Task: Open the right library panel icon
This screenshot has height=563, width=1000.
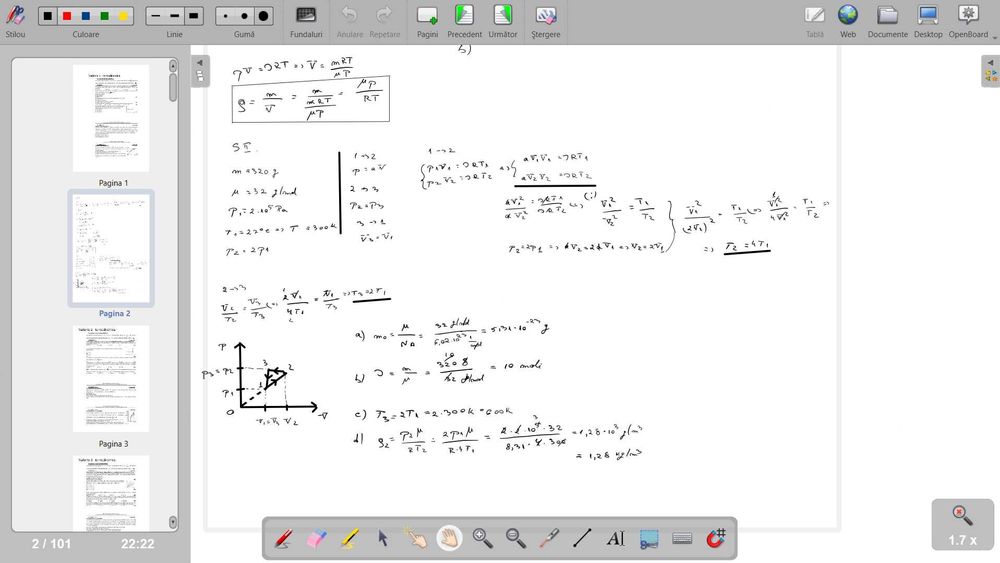Action: coord(990,76)
